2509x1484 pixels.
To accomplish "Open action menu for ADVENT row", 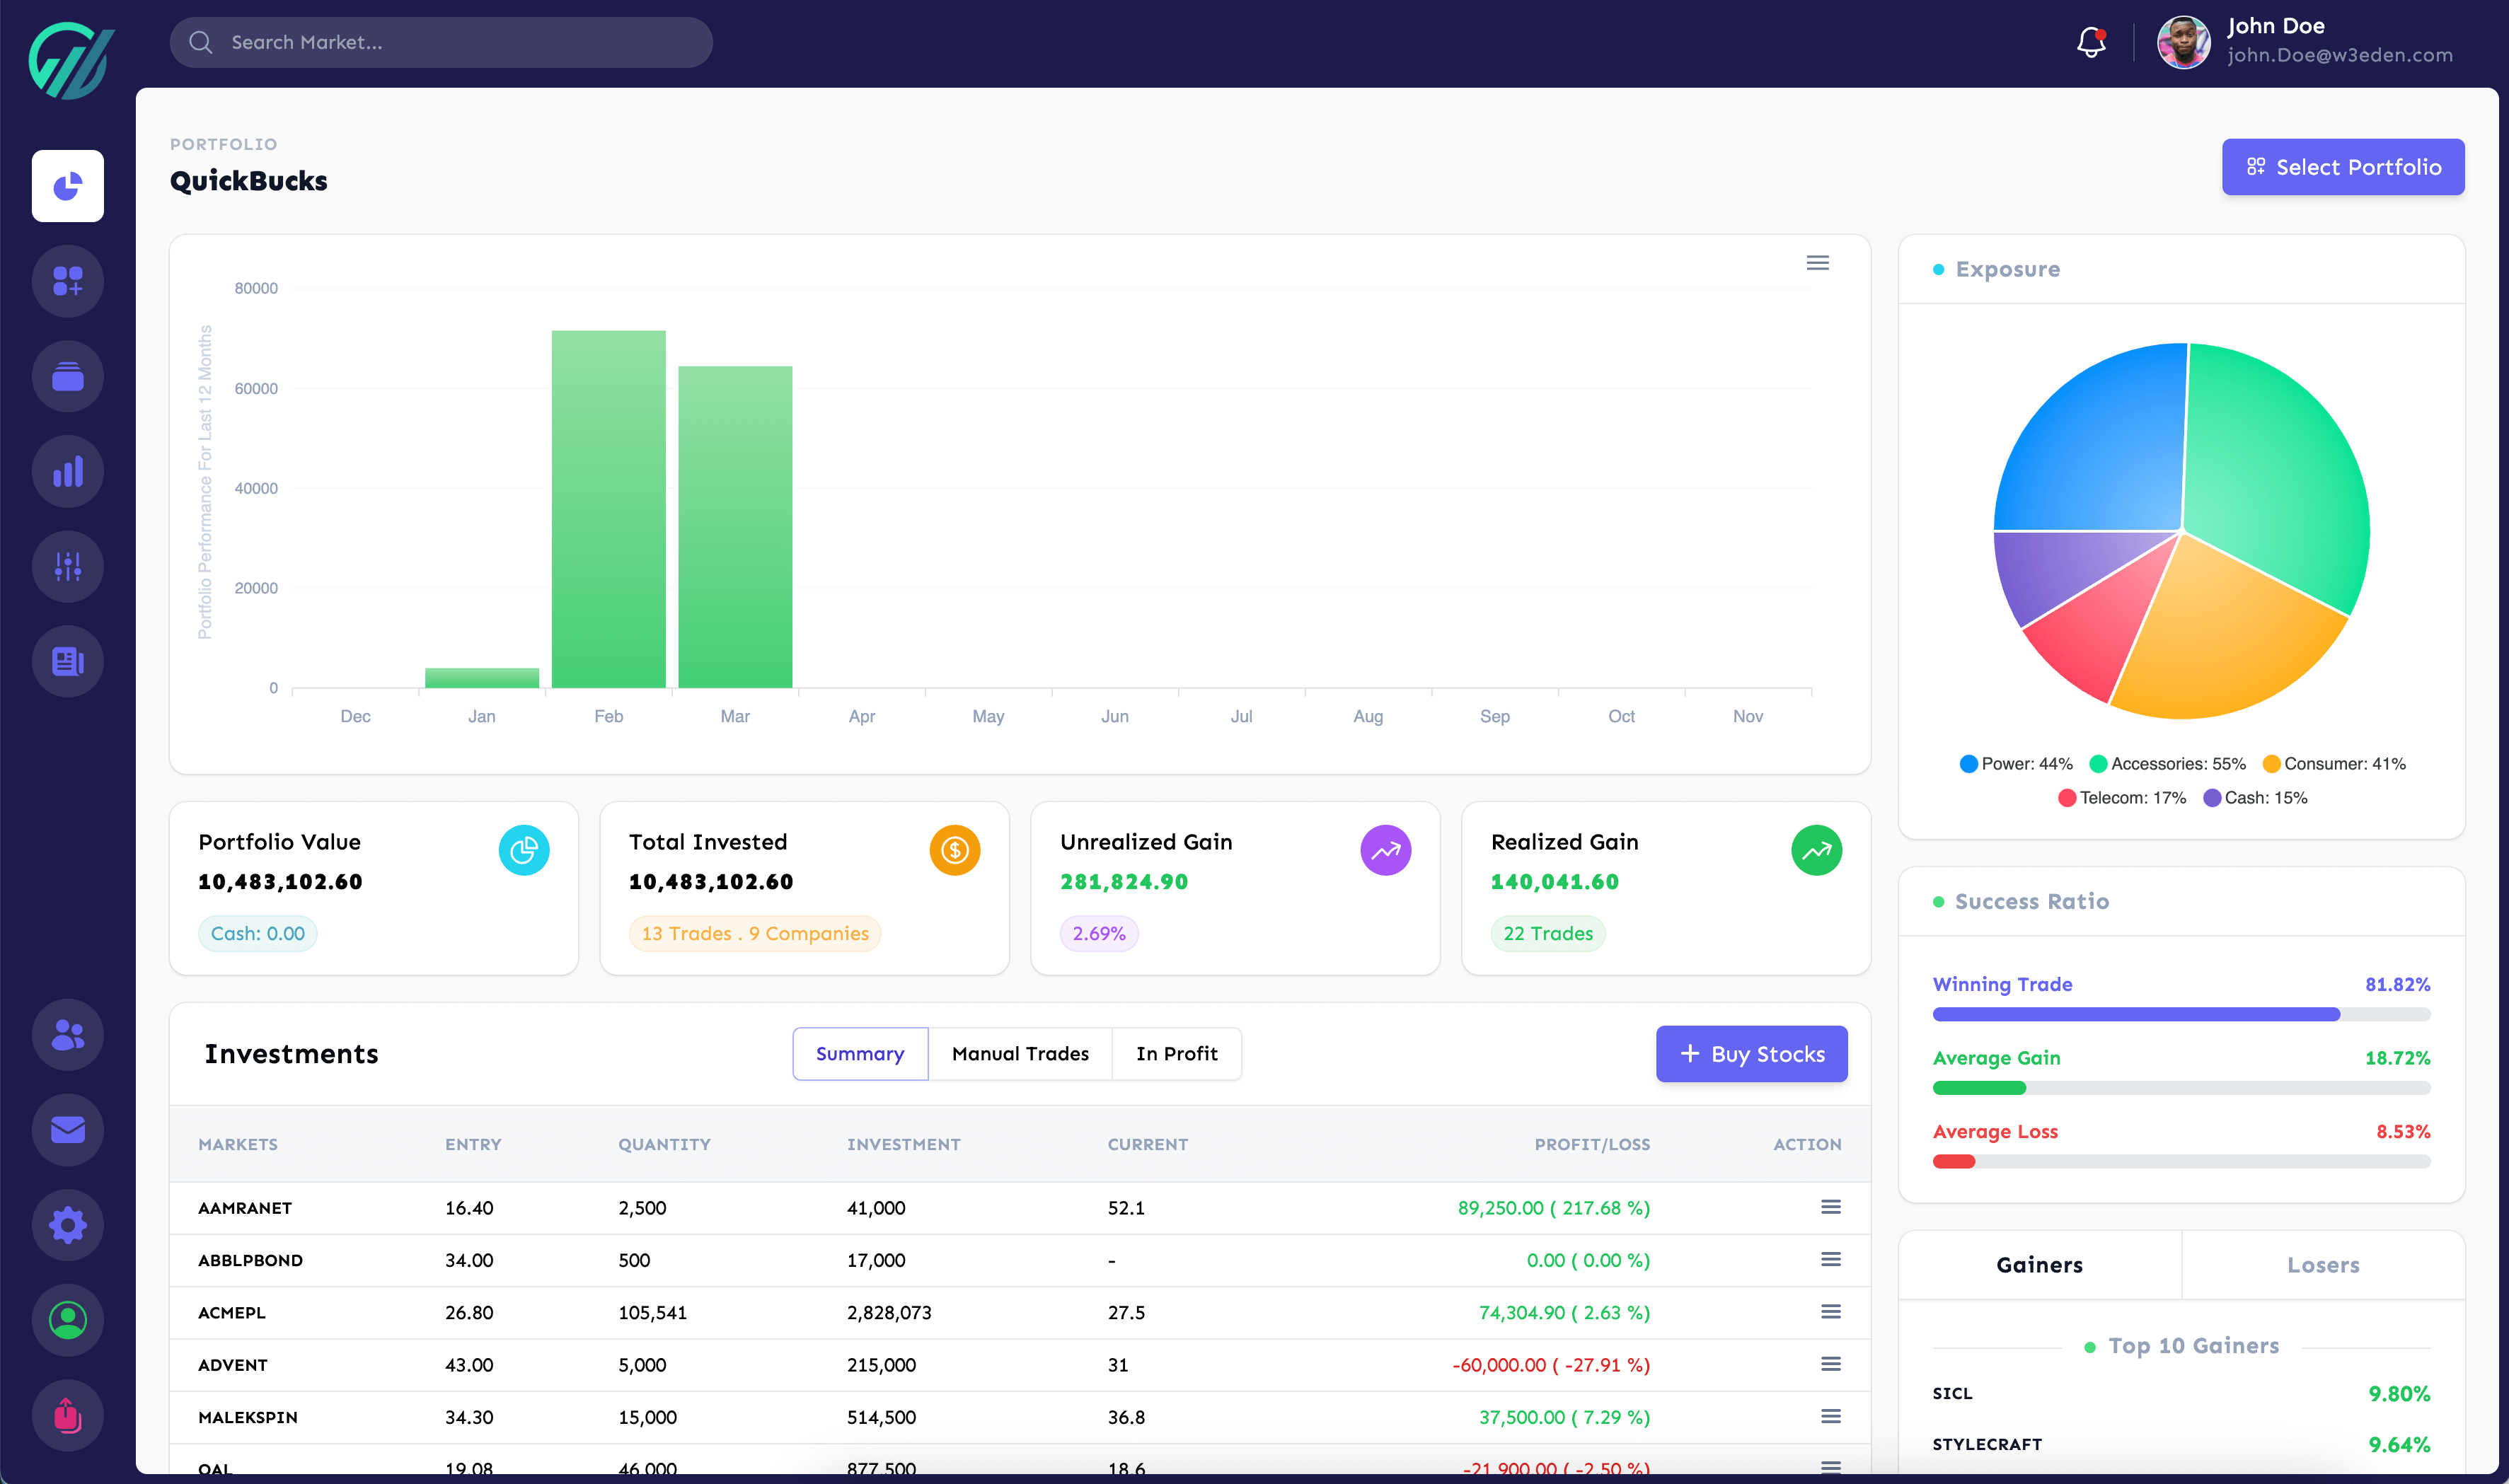I will click(x=1830, y=1364).
